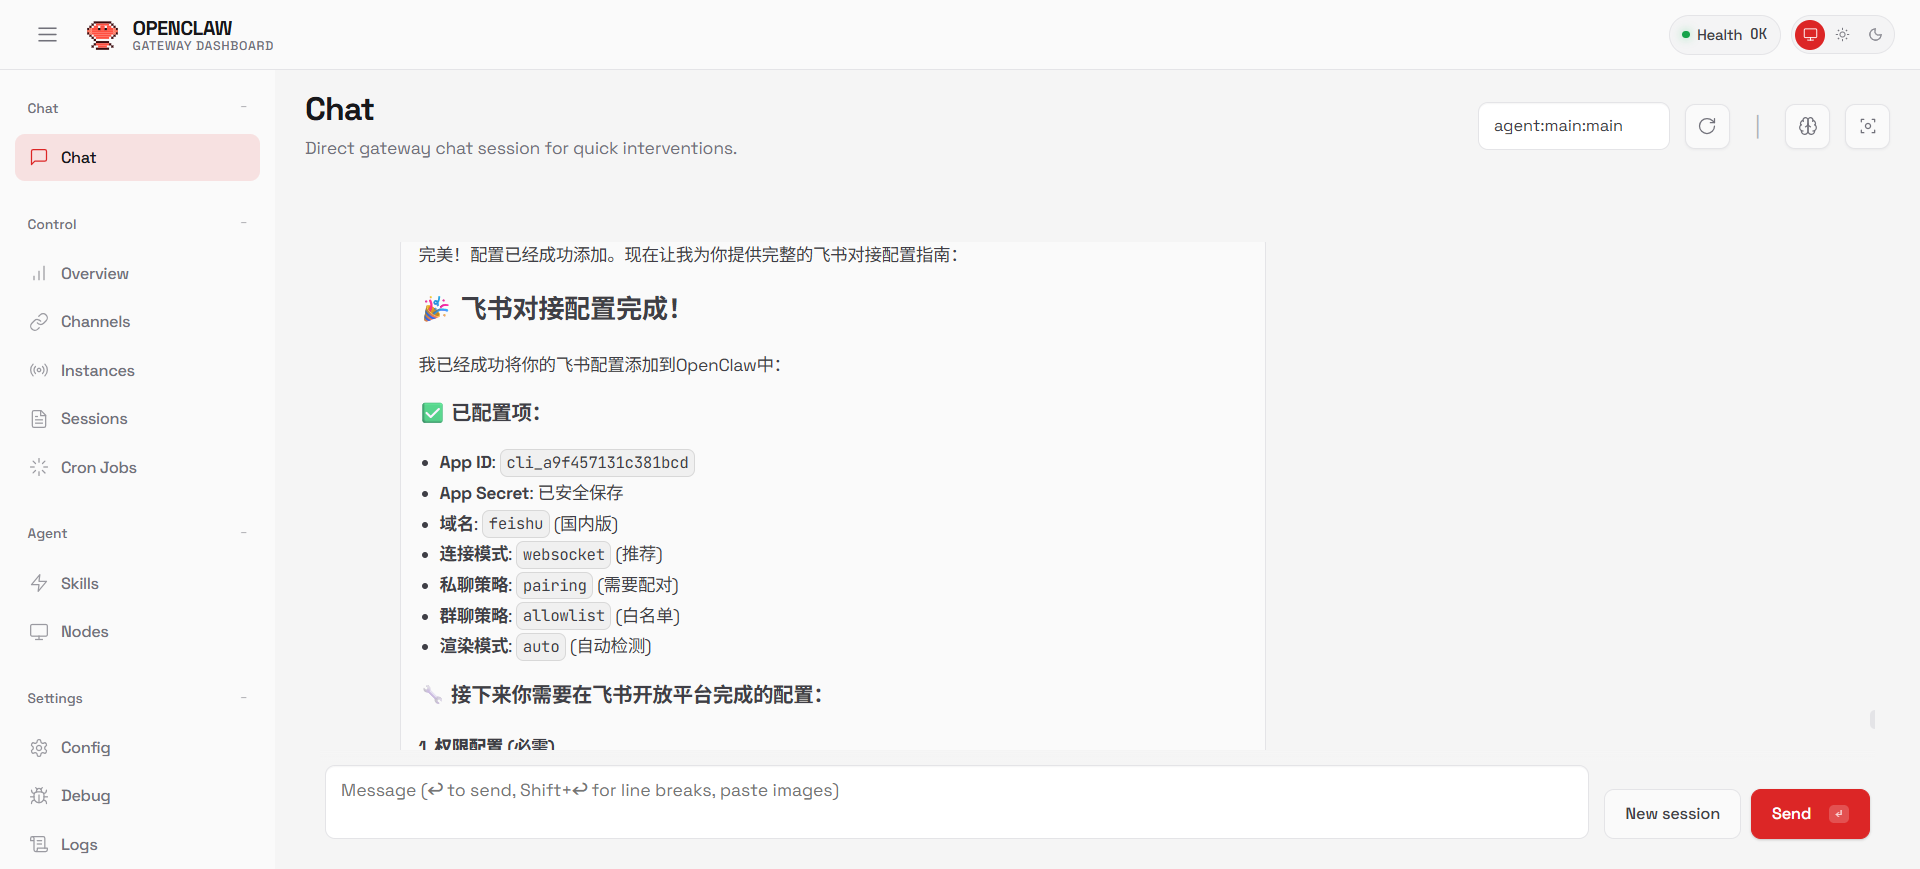The width and height of the screenshot is (1920, 869).
Task: Click the App ID code cli_a9f457131c381bcd
Action: point(597,463)
